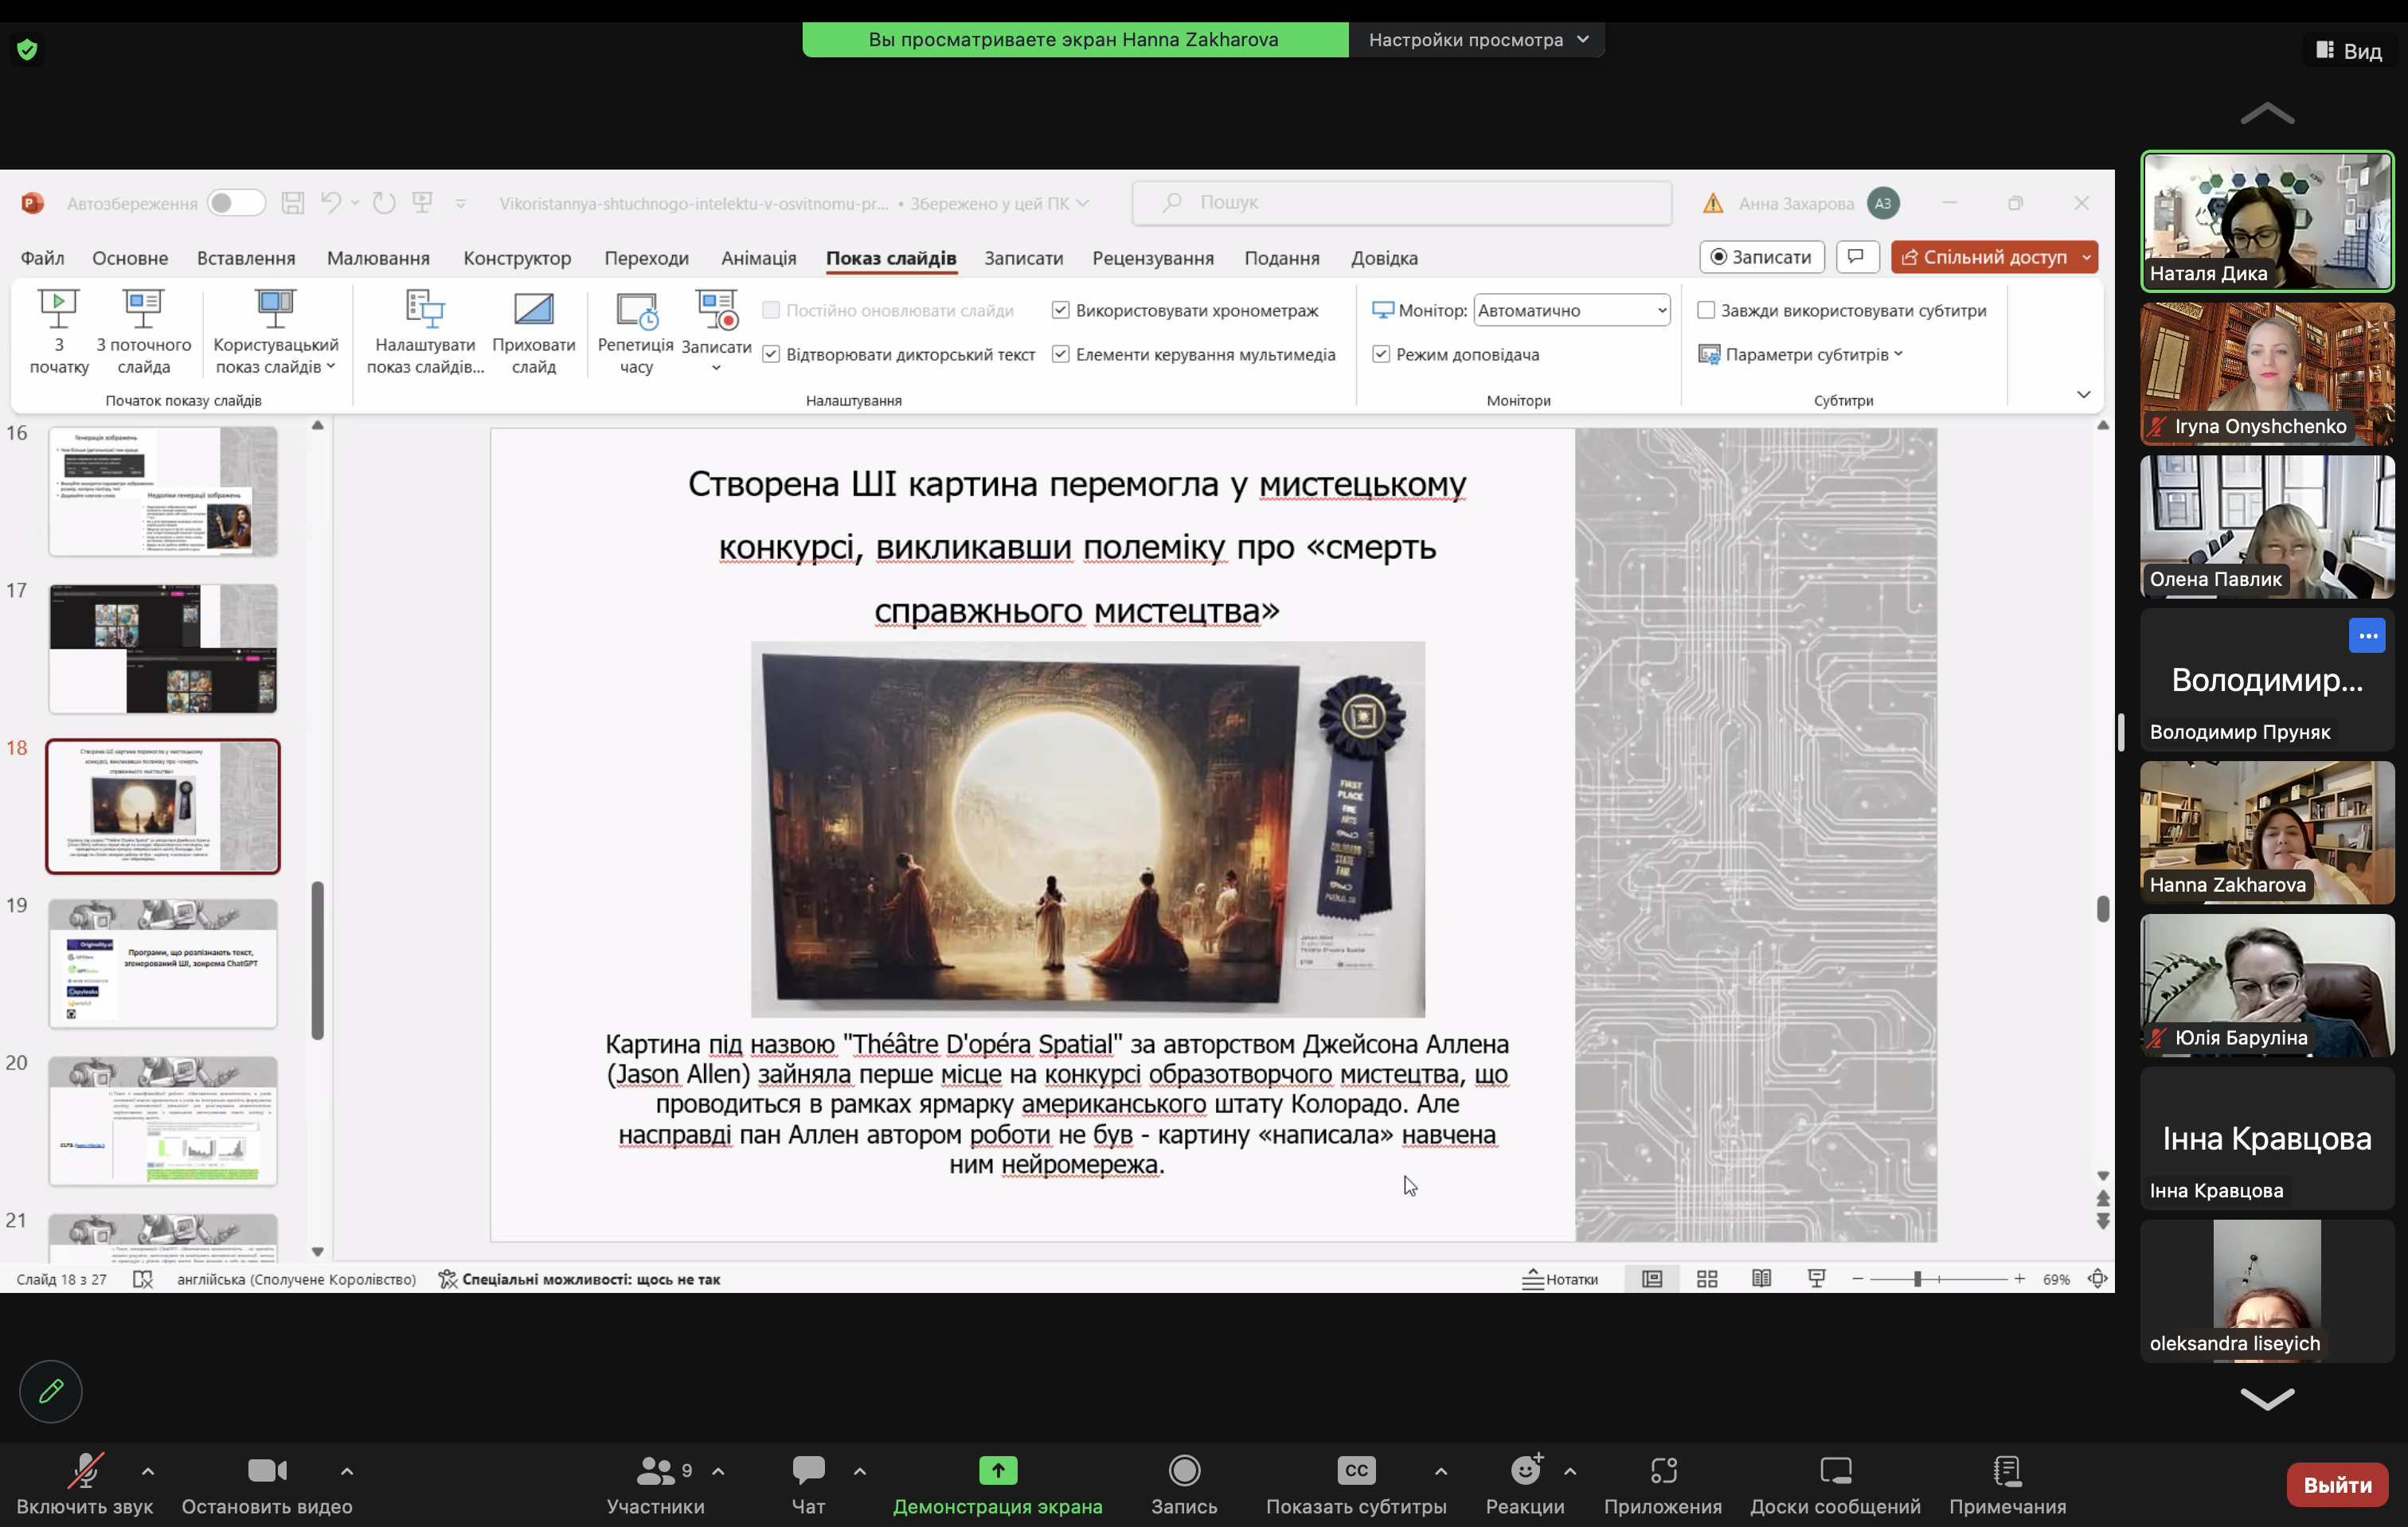Open the Animation ribbon tab
Screen dimensions: 2408x1527
tap(758, 258)
